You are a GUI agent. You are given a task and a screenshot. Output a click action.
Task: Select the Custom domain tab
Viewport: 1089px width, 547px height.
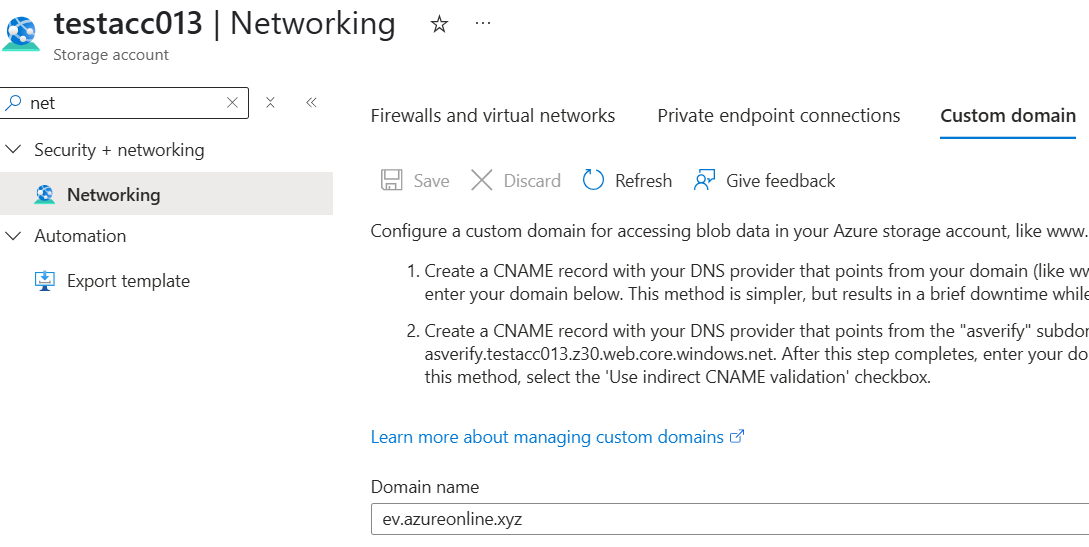(x=1008, y=115)
